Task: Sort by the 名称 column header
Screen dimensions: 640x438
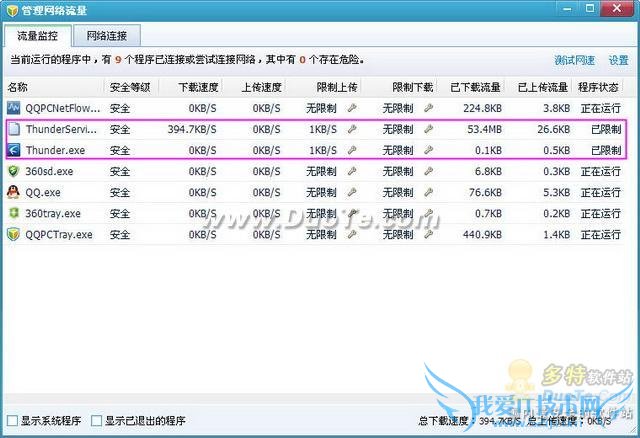Action: tap(54, 87)
